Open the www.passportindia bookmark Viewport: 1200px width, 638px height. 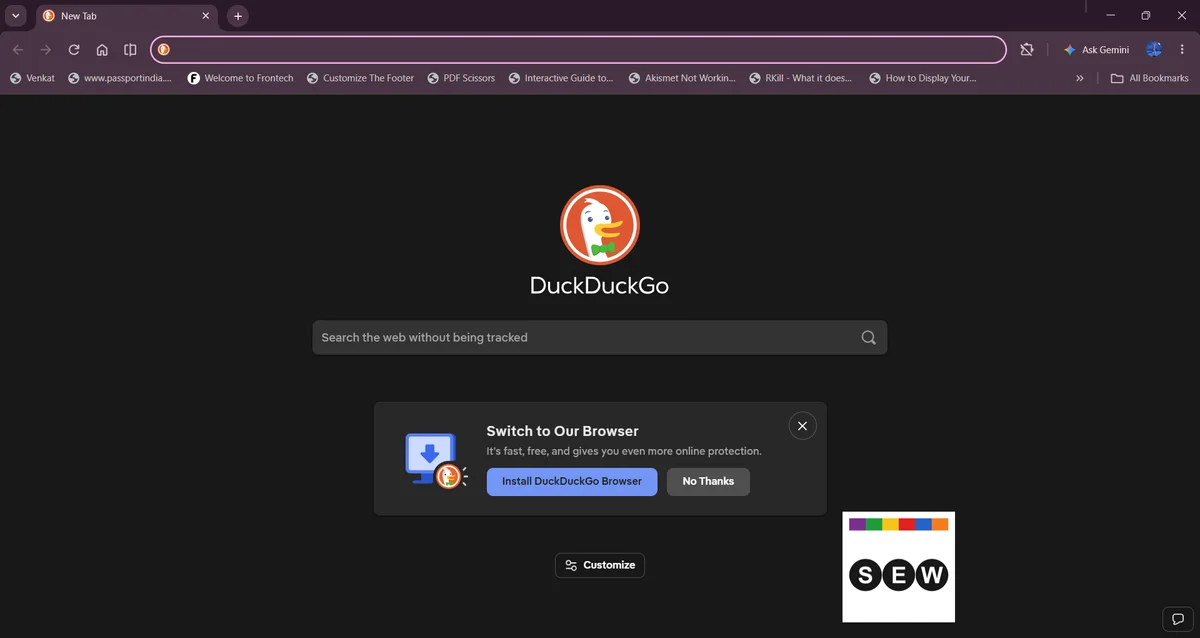(120, 78)
